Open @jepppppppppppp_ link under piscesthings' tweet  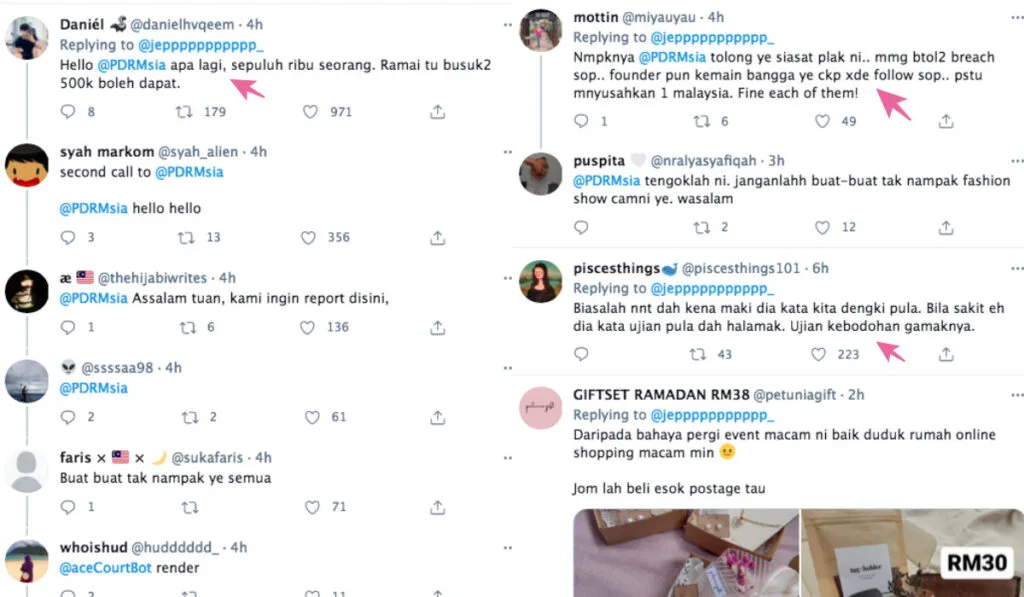[712, 288]
